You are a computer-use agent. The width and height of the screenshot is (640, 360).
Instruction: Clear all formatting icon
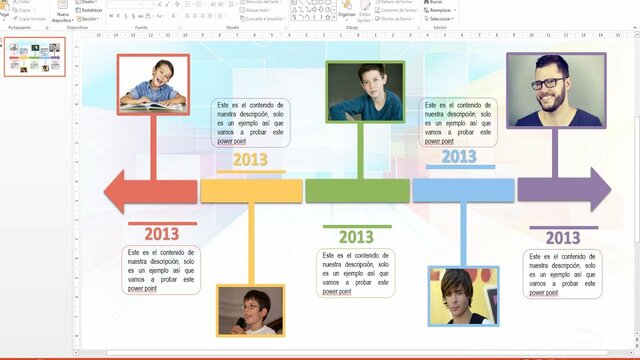coord(177,4)
